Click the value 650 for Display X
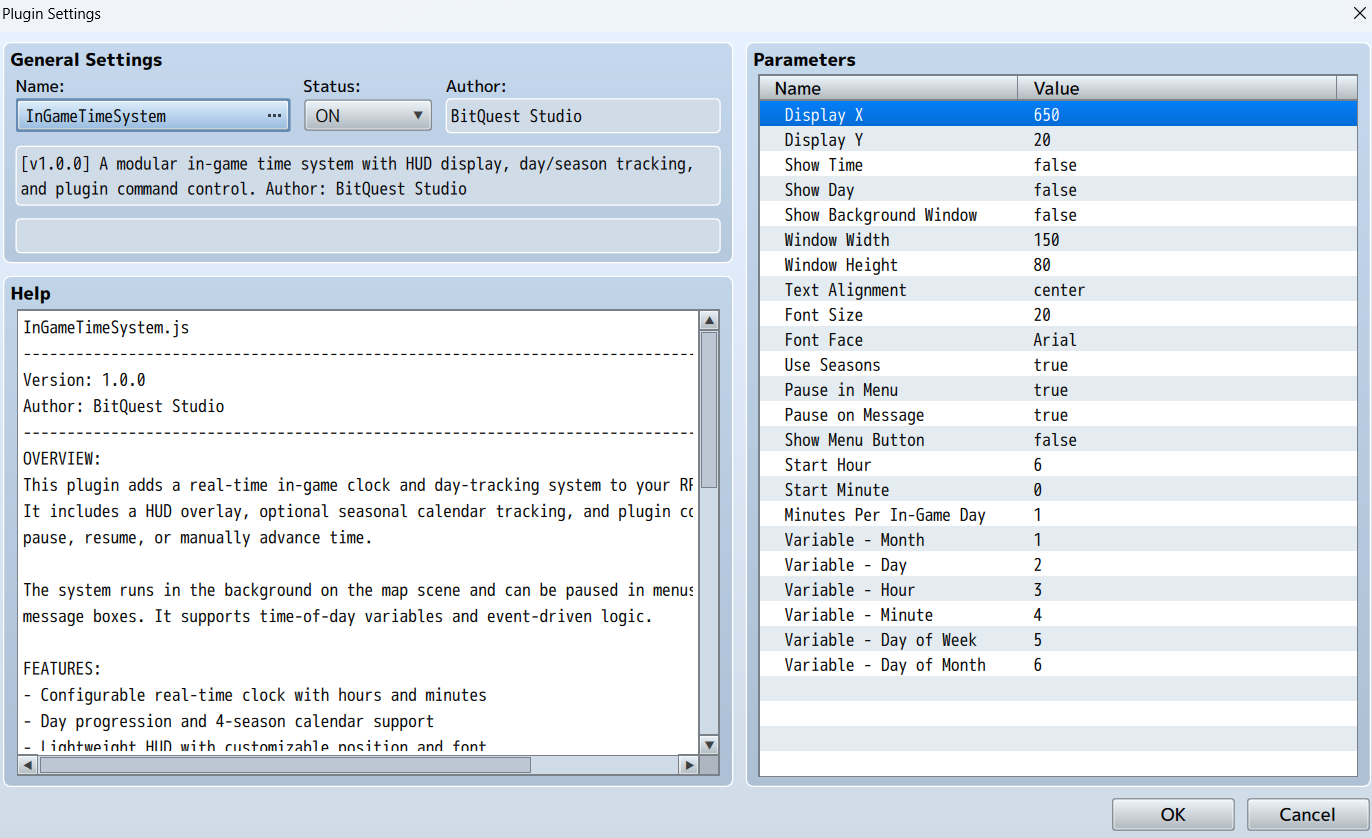The width and height of the screenshot is (1372, 838). click(x=1046, y=115)
